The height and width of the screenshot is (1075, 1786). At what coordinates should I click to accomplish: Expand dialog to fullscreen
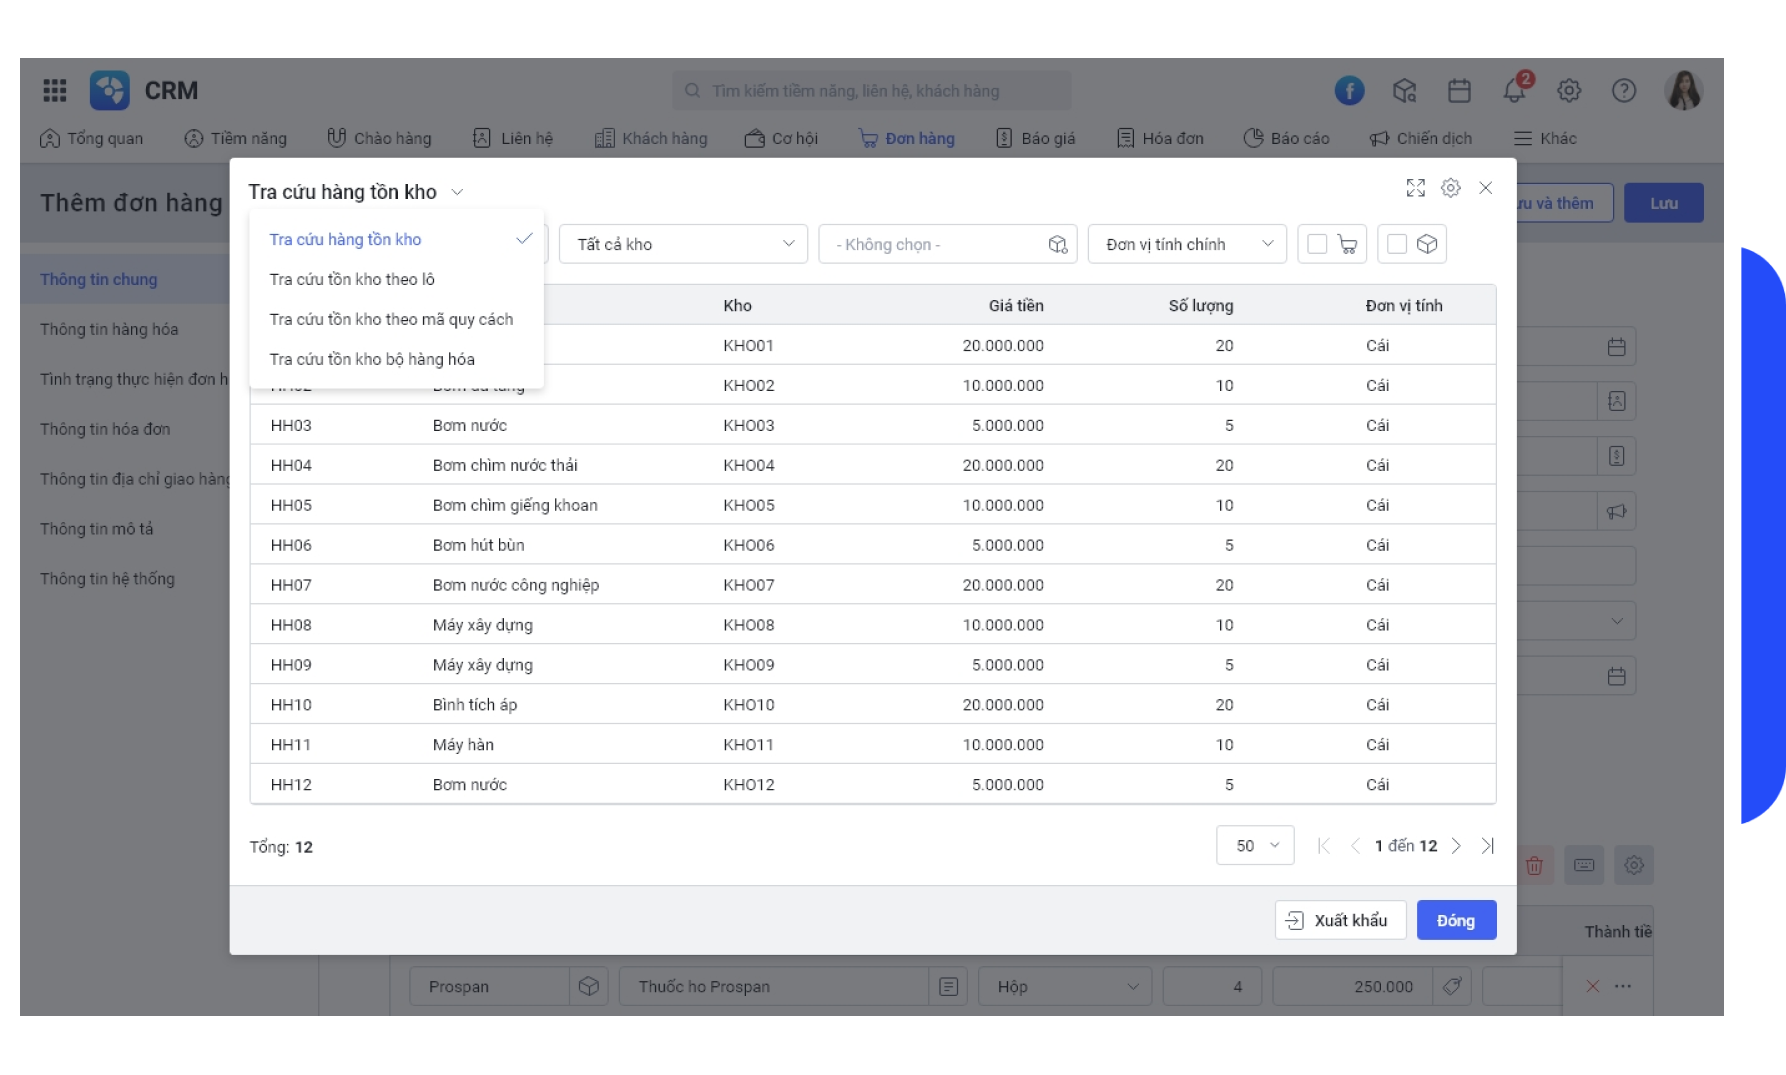click(x=1415, y=188)
